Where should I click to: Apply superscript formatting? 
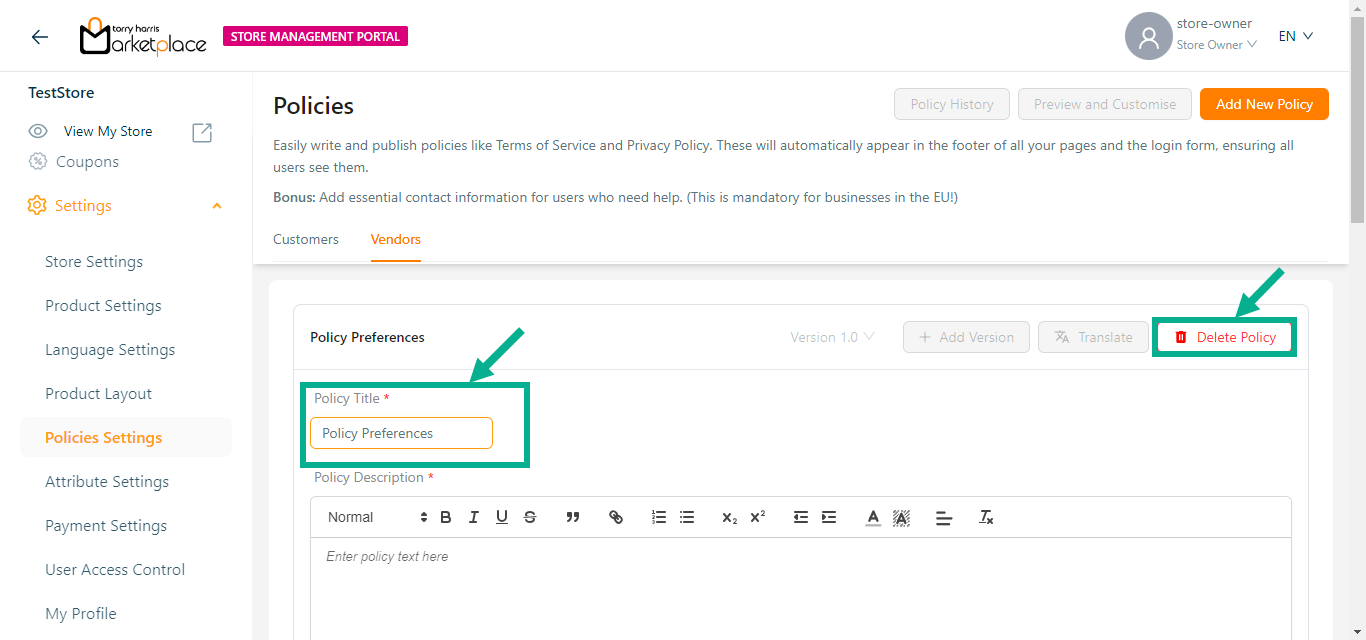pyautogui.click(x=758, y=517)
